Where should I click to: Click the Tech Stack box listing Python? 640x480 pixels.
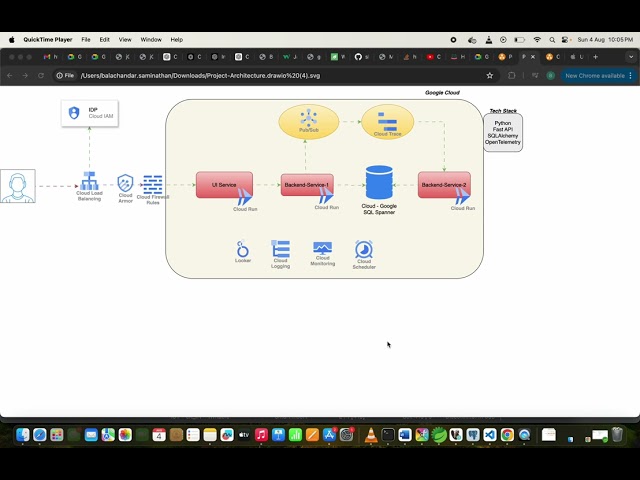point(503,133)
